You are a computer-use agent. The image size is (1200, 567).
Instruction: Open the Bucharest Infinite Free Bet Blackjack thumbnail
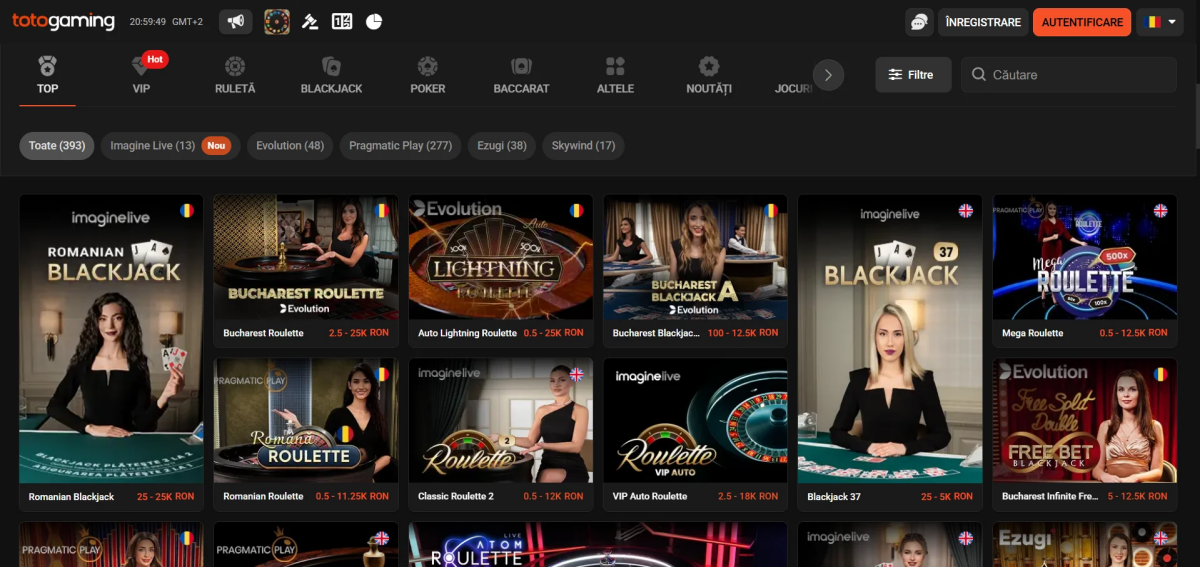click(1085, 421)
